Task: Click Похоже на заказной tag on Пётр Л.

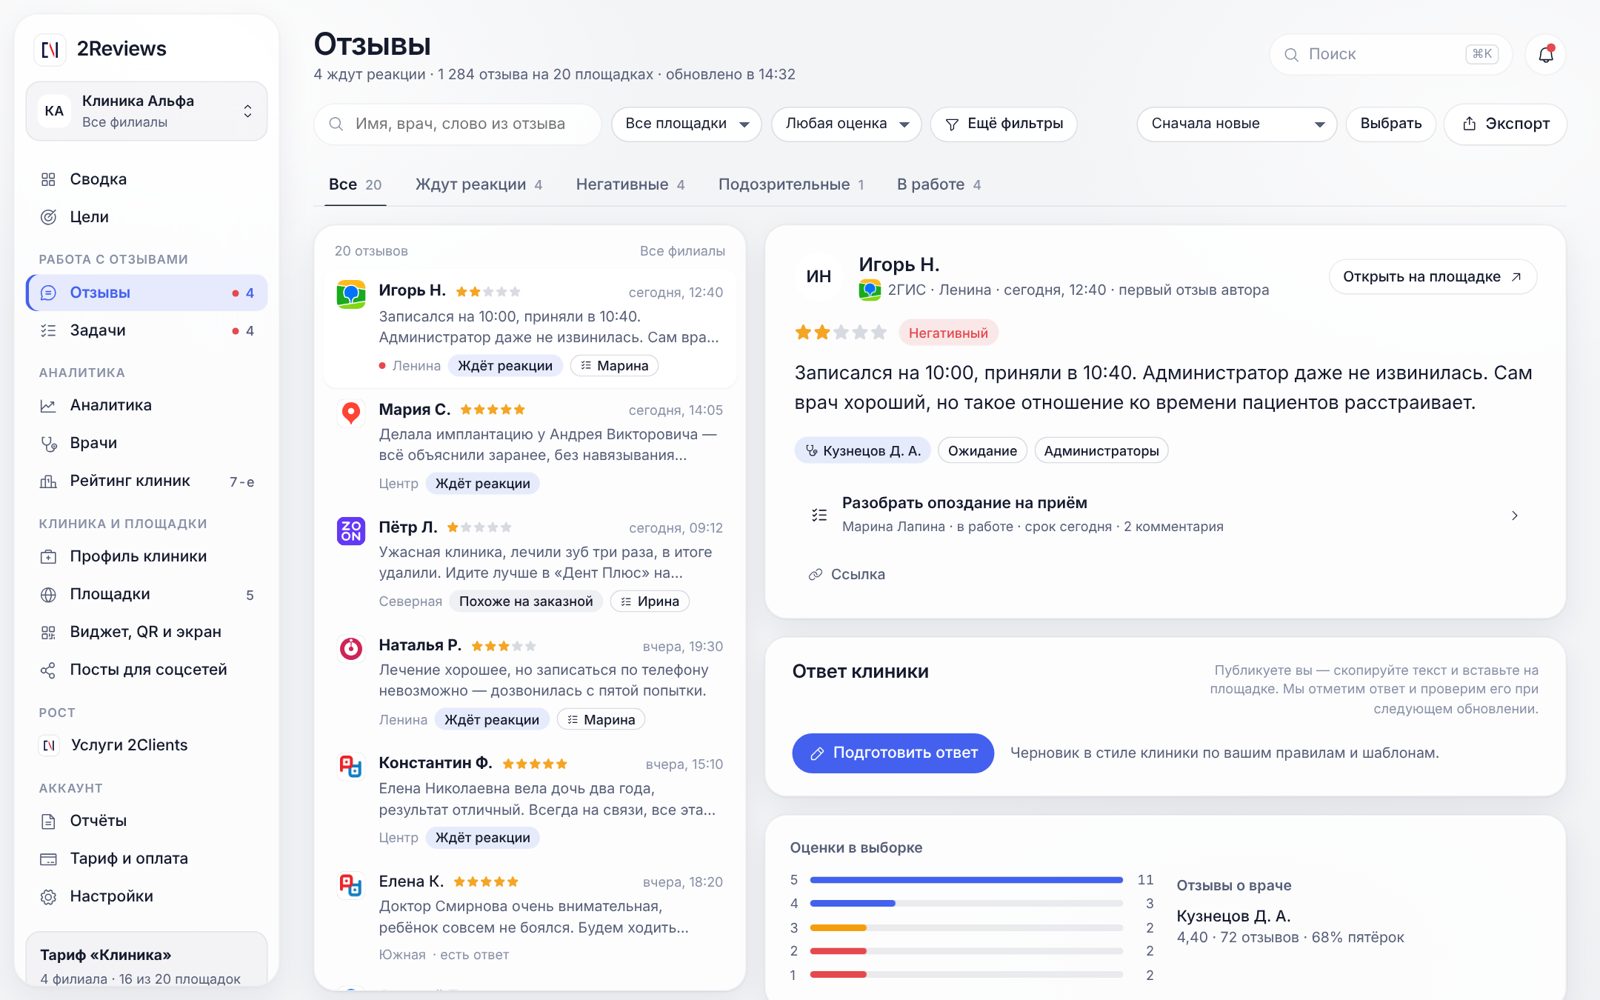Action: click(526, 601)
